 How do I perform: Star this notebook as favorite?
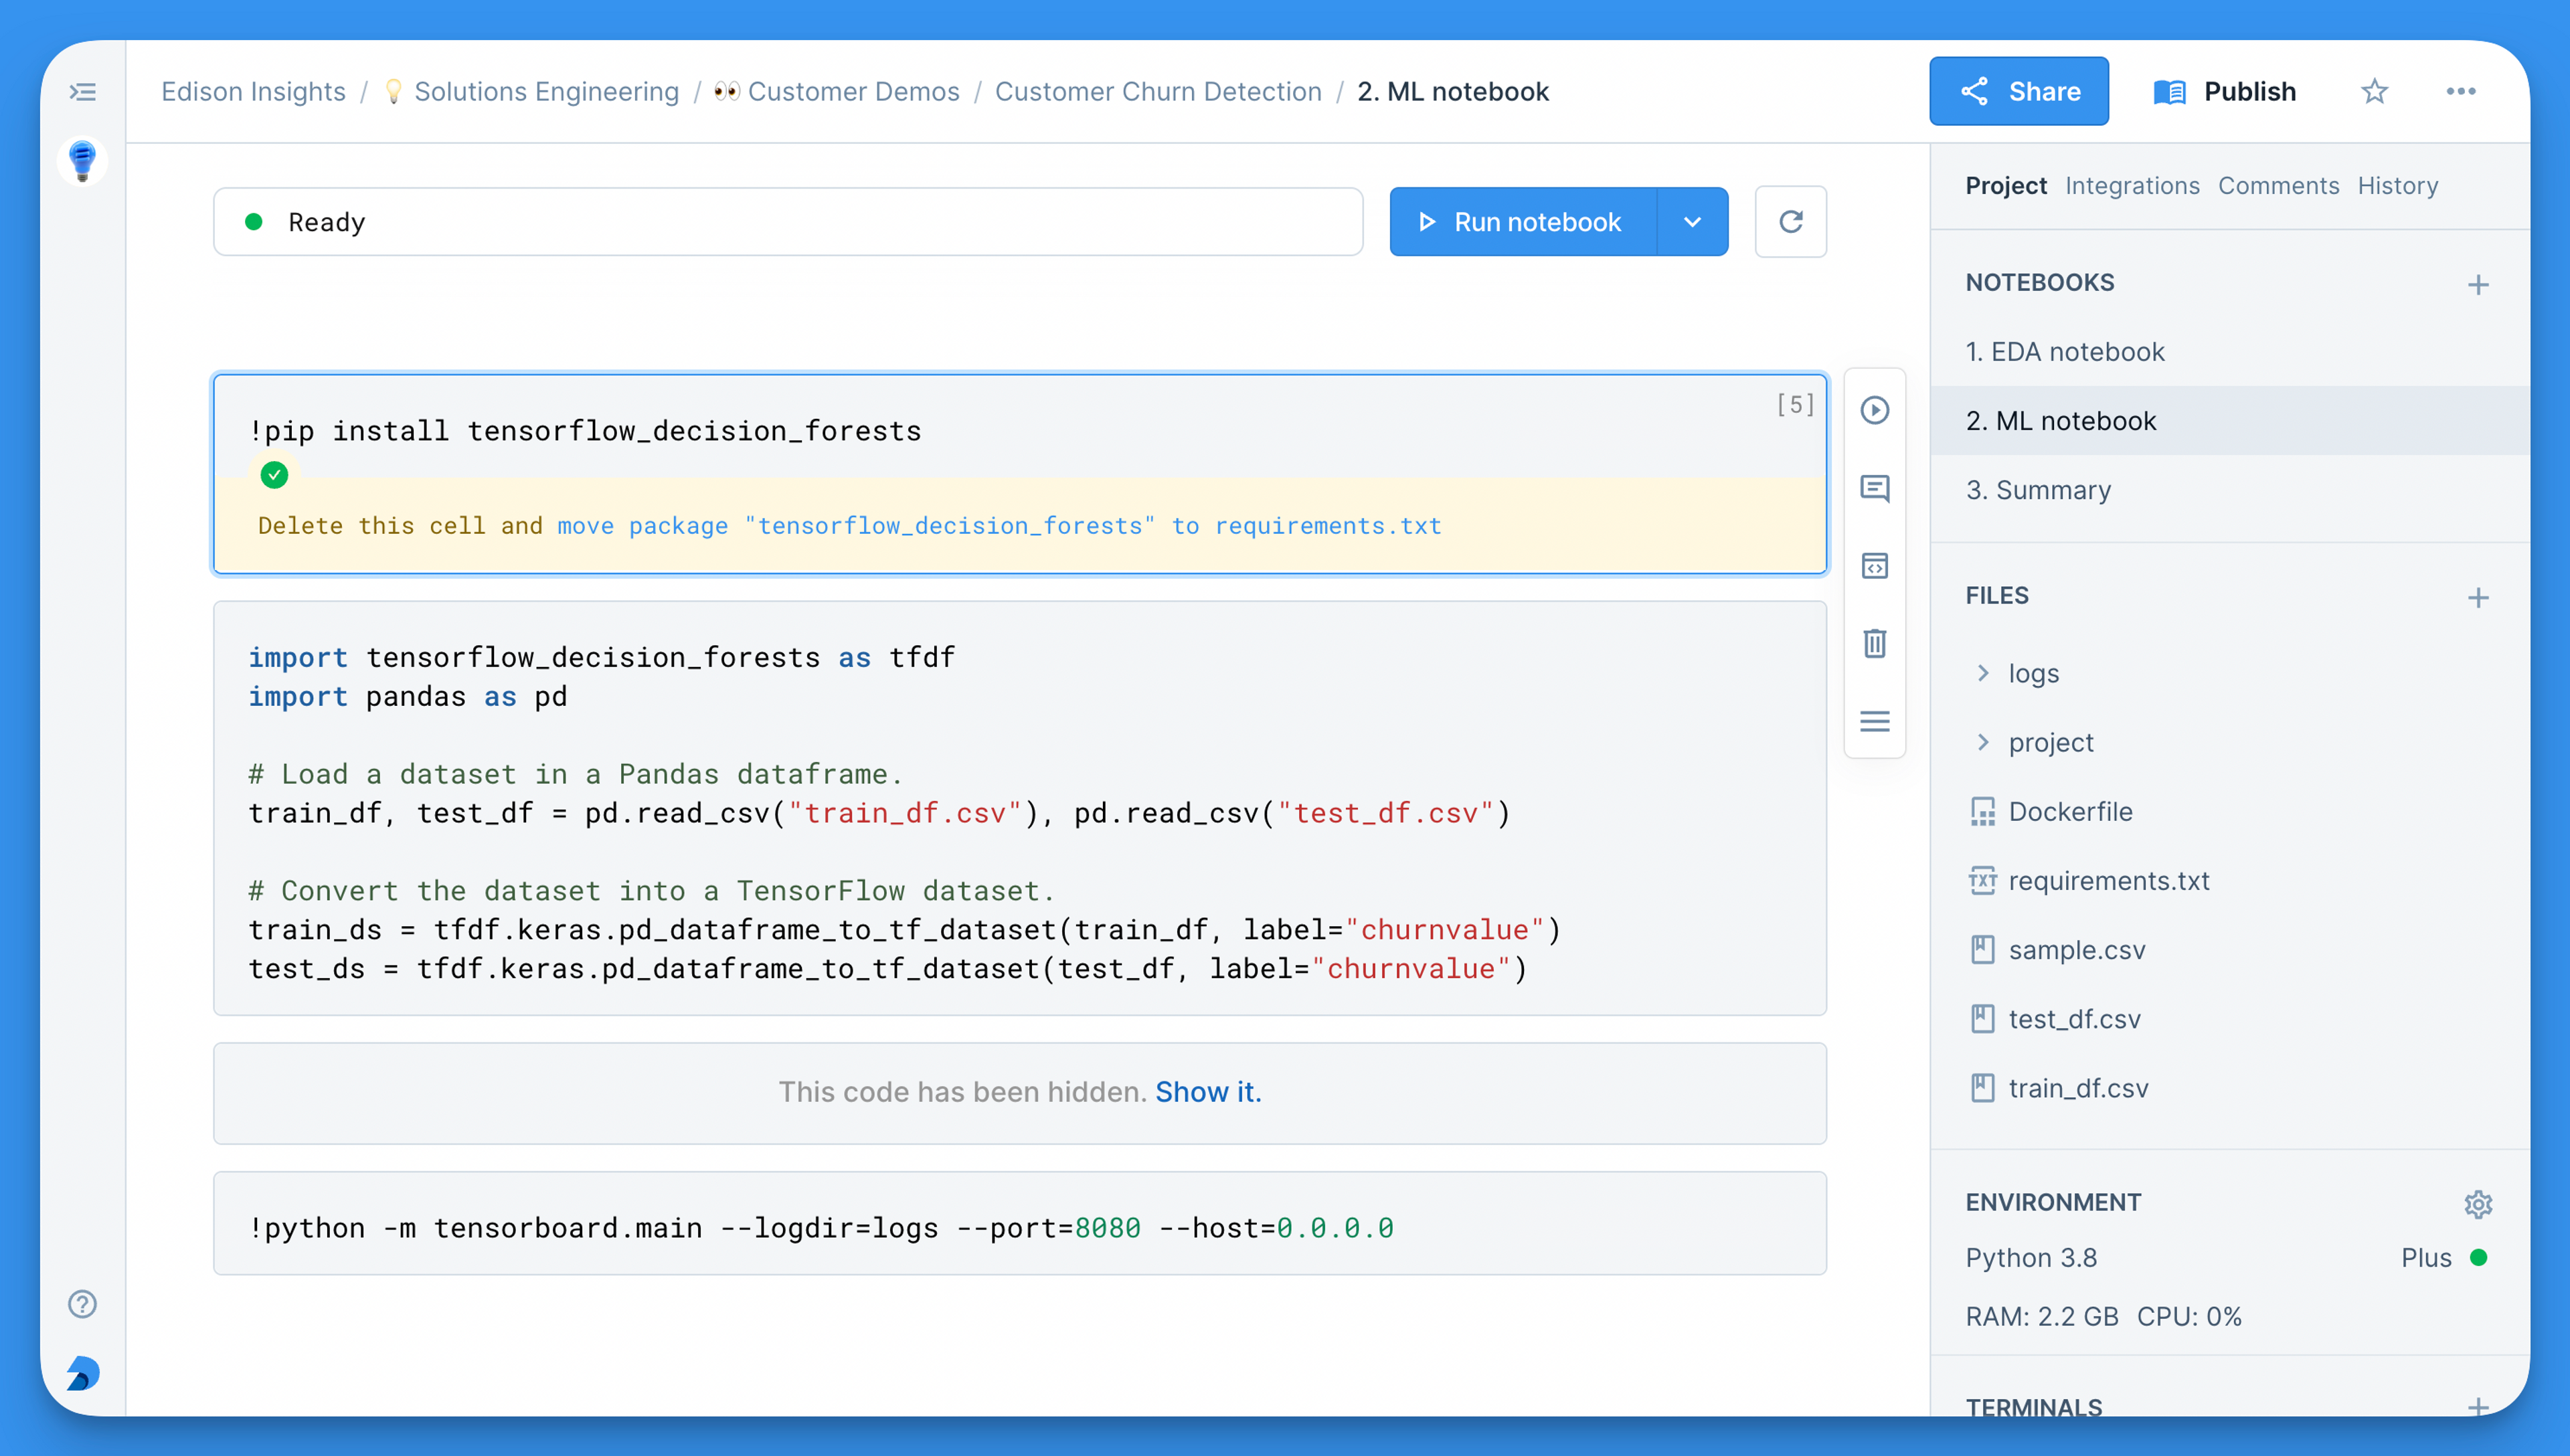click(2374, 92)
